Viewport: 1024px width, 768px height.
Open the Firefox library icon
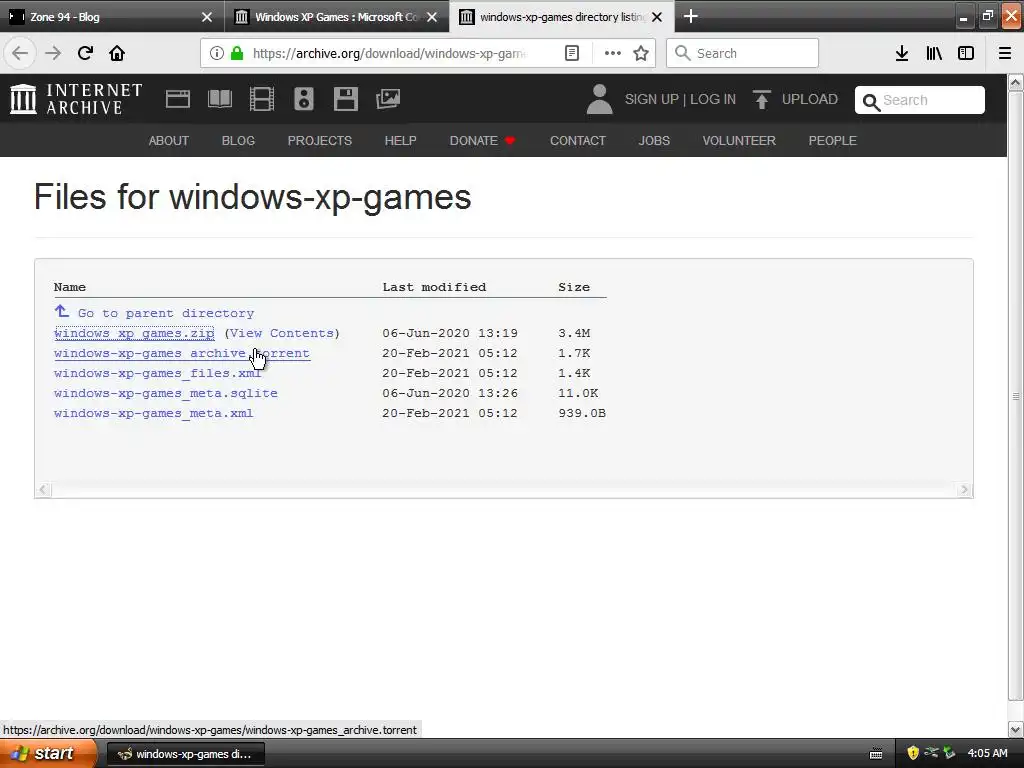coord(934,53)
